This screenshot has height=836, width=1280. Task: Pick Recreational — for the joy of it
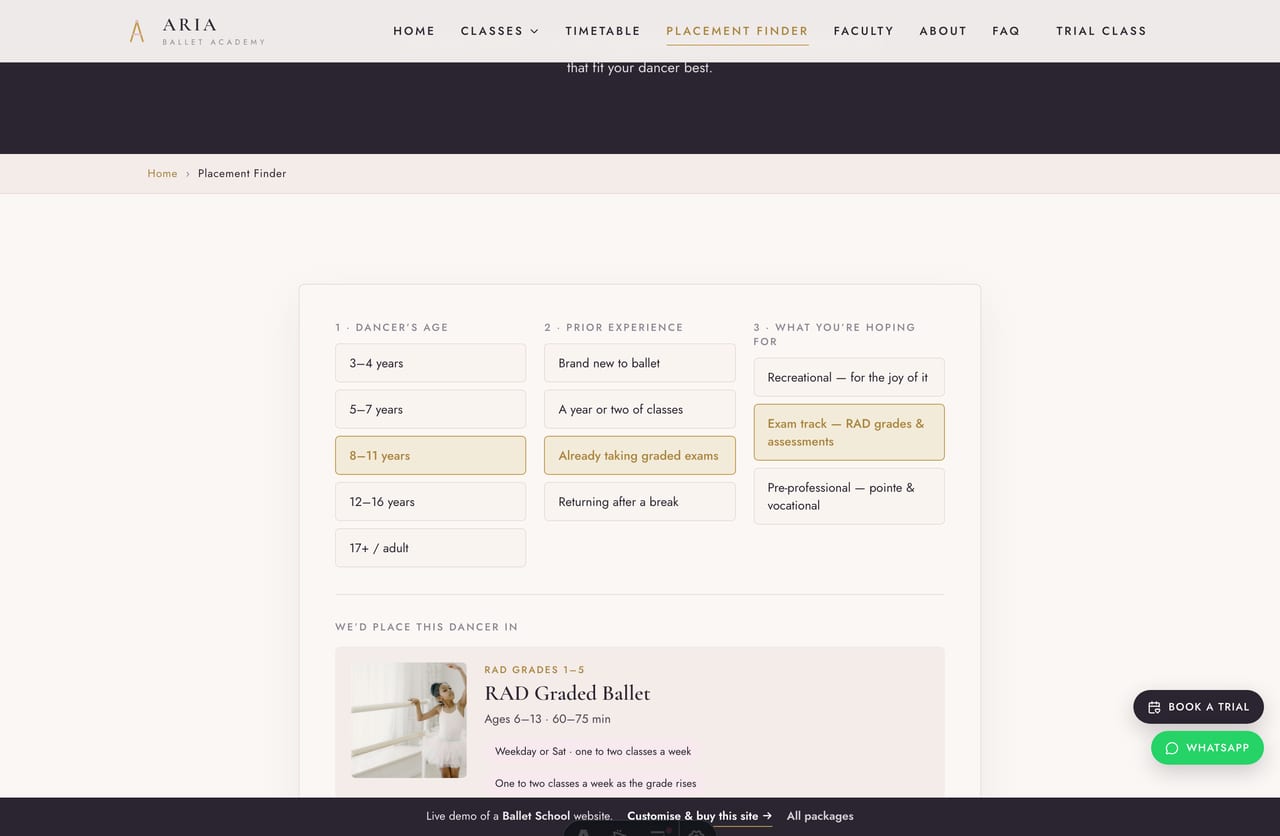pos(849,377)
